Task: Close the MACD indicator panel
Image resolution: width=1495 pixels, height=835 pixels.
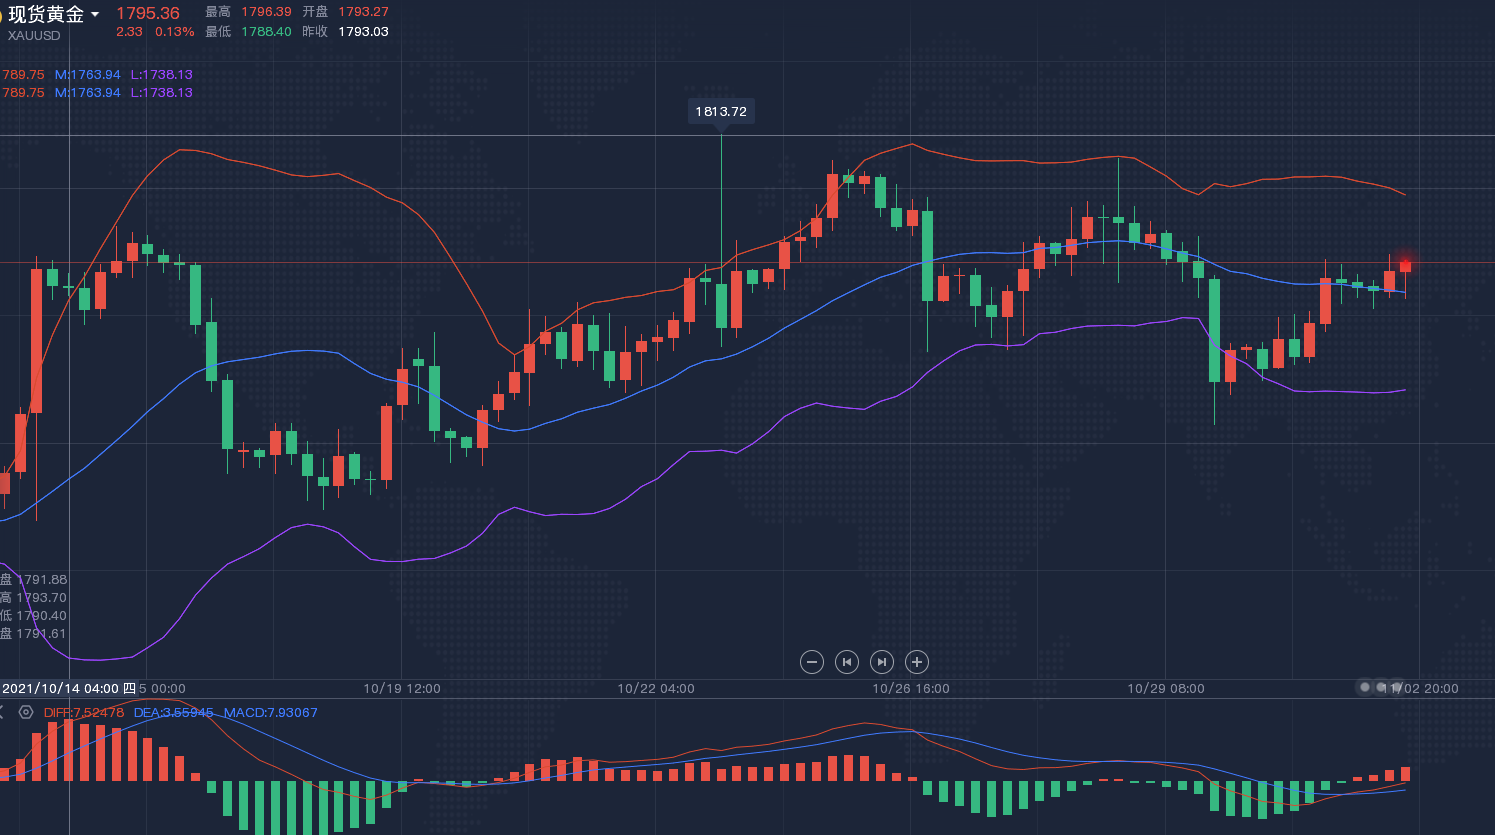Action: 3,712
